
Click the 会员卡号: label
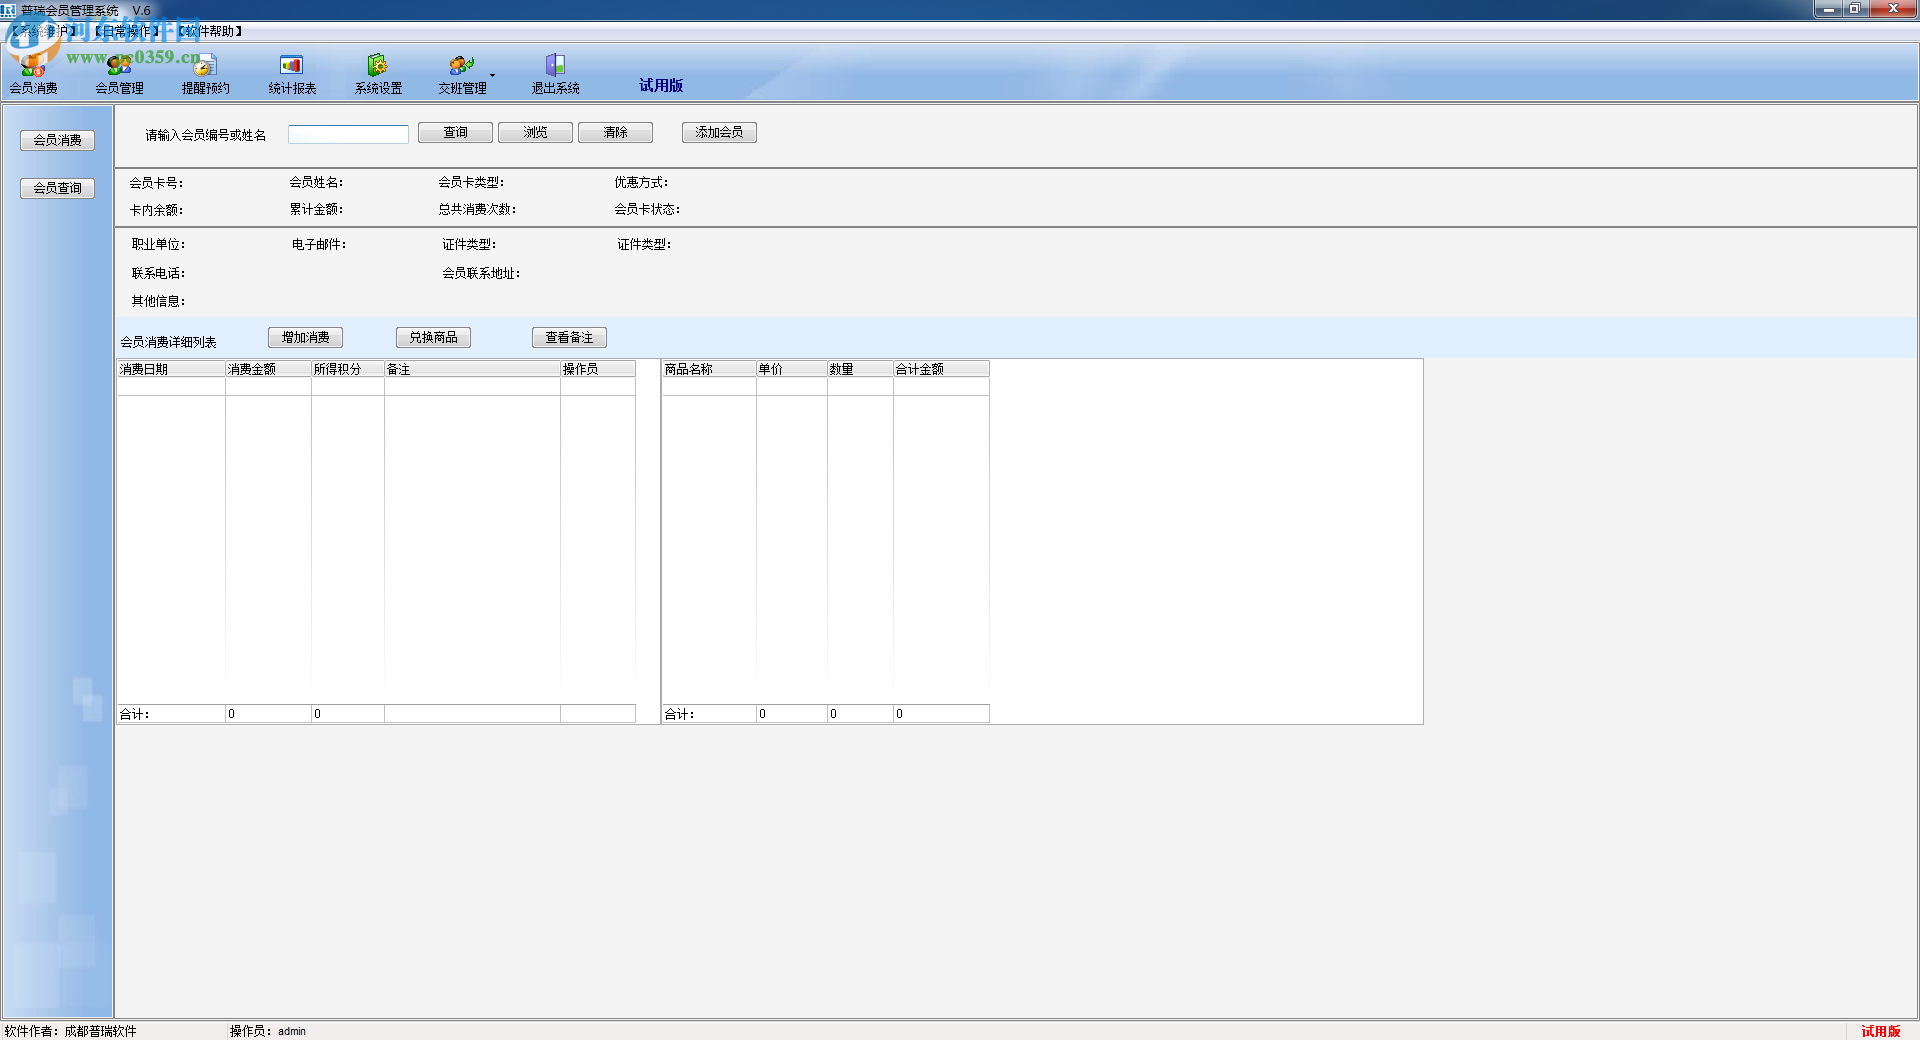[156, 183]
